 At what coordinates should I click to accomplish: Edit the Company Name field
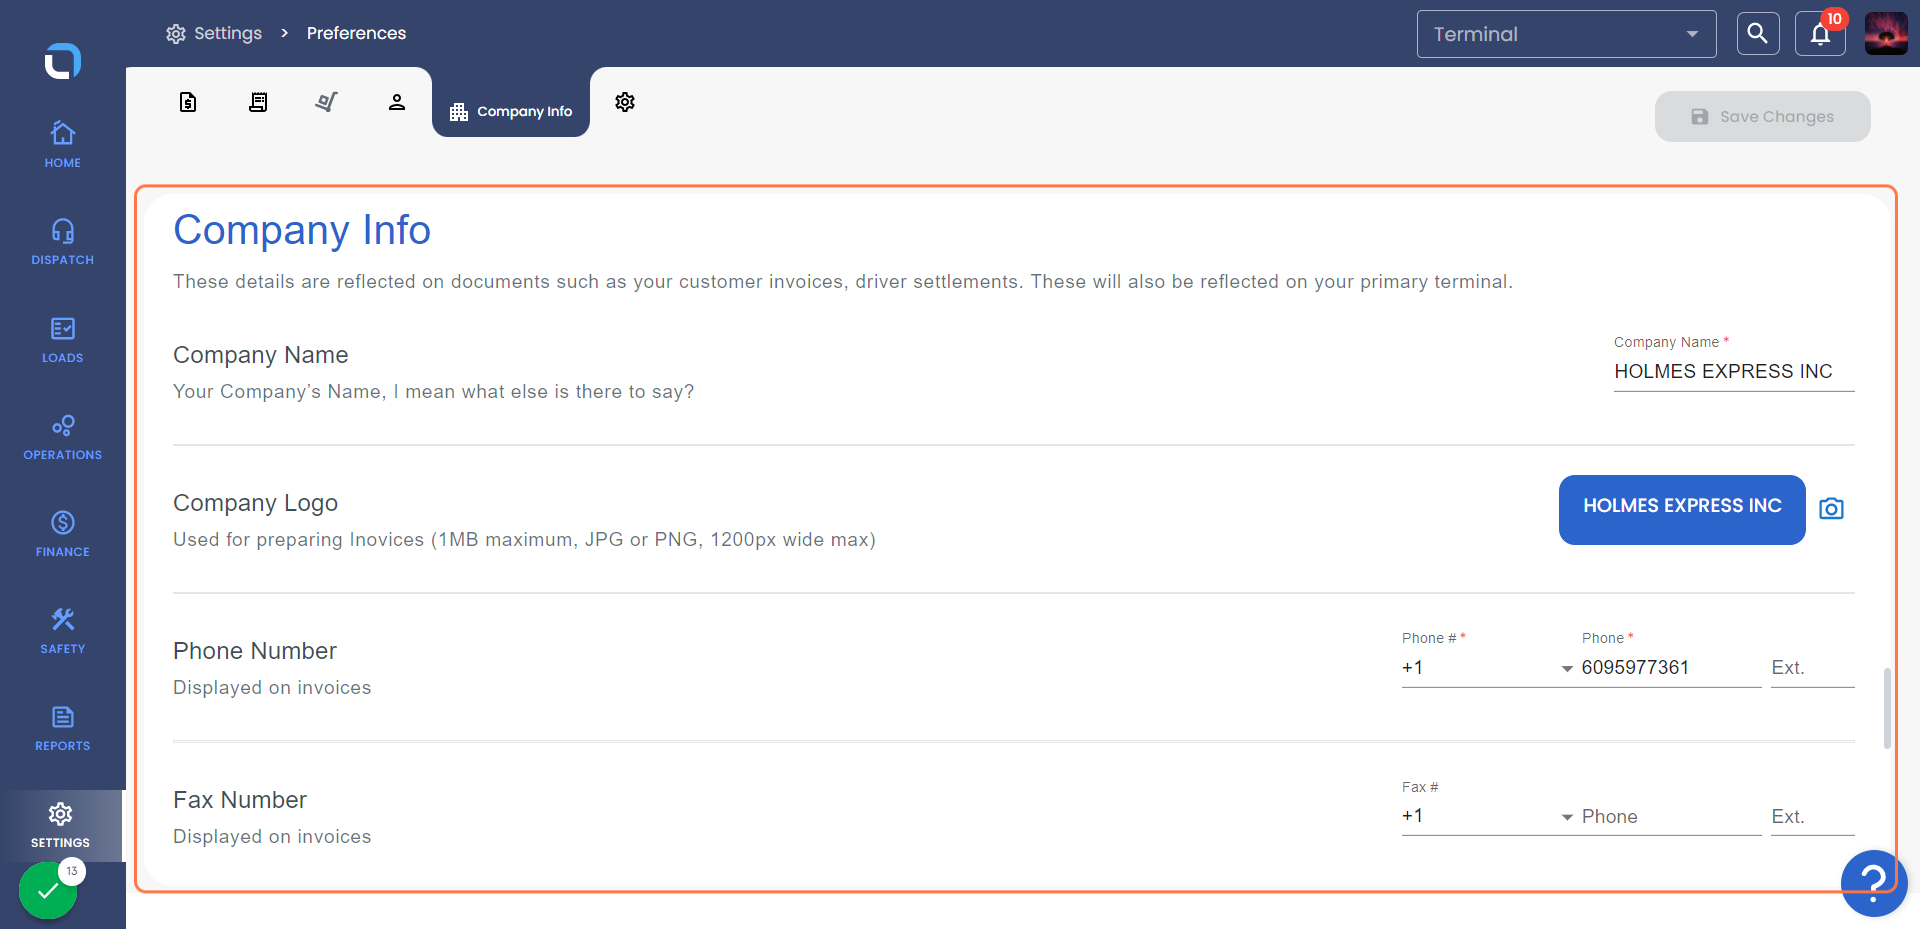pos(1733,371)
